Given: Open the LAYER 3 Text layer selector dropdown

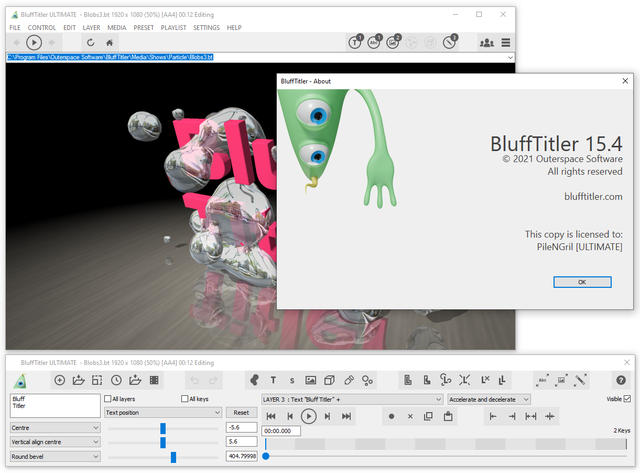Looking at the screenshot, I should (352, 399).
